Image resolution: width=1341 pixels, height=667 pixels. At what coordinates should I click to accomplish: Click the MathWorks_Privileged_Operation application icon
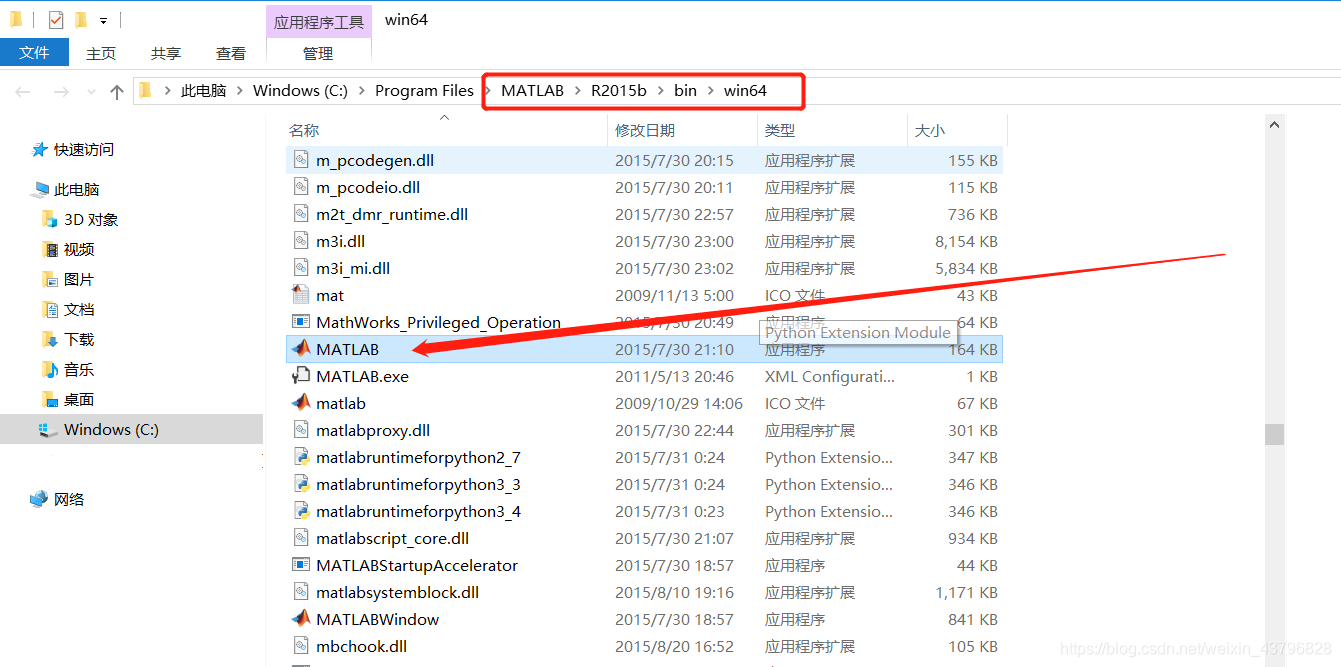301,322
